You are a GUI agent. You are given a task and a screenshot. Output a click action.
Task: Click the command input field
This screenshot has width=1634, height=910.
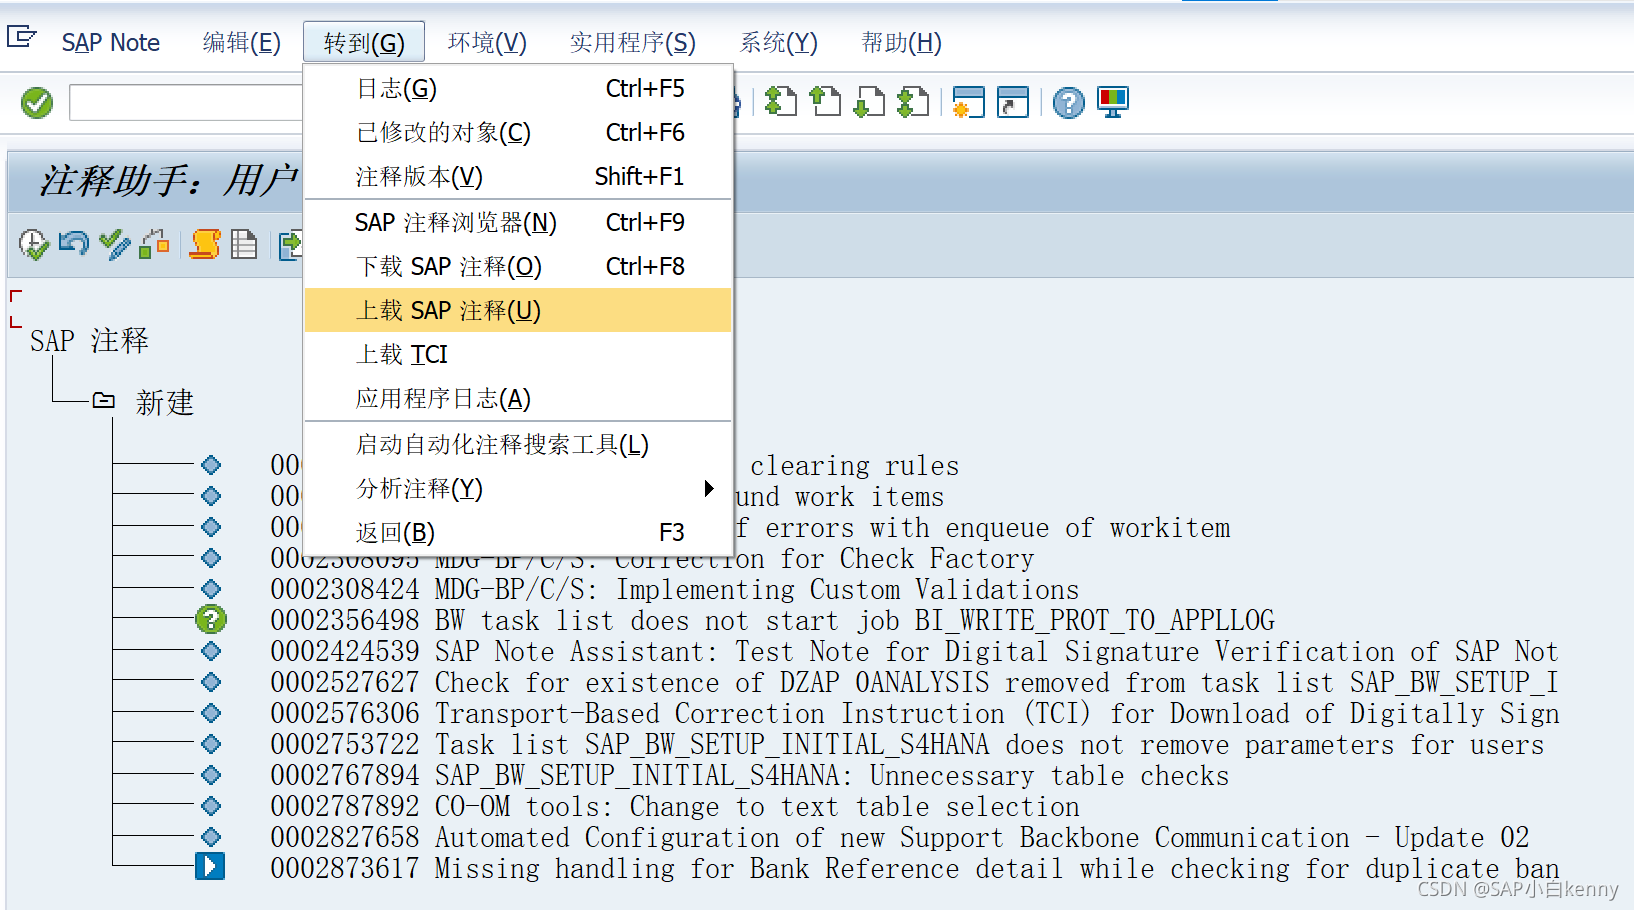pyautogui.click(x=186, y=102)
